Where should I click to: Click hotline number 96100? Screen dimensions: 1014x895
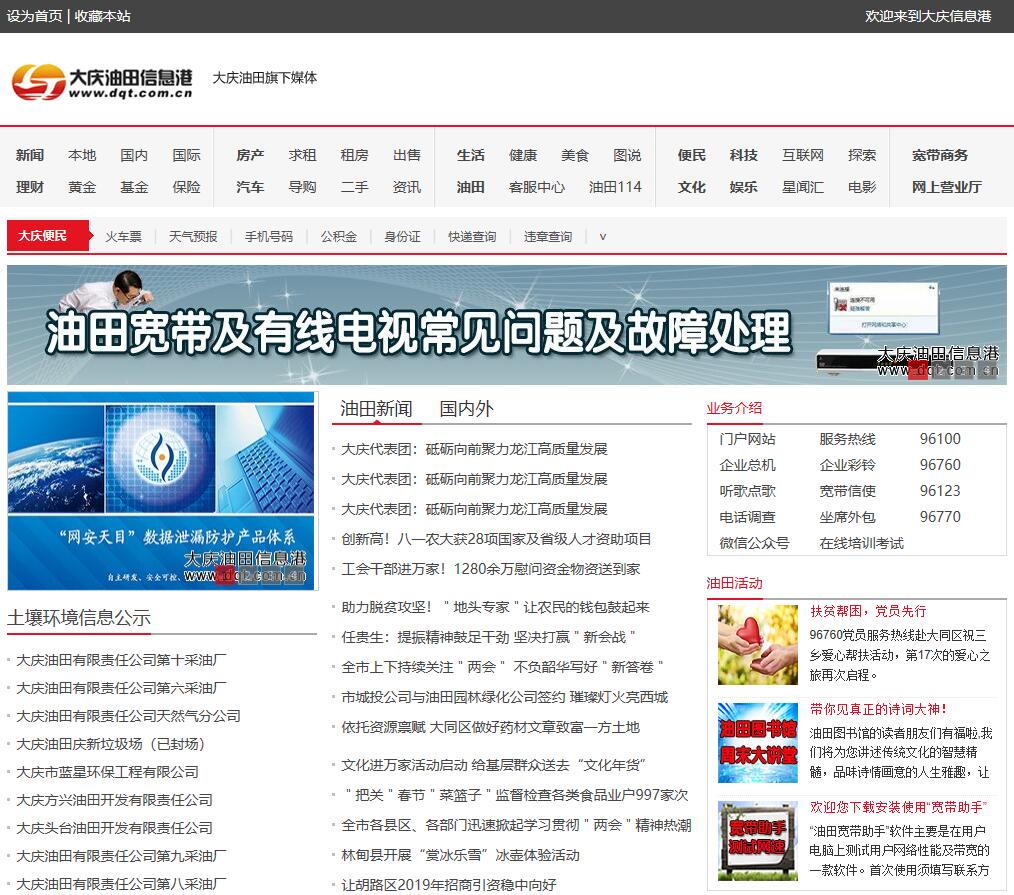pos(940,439)
